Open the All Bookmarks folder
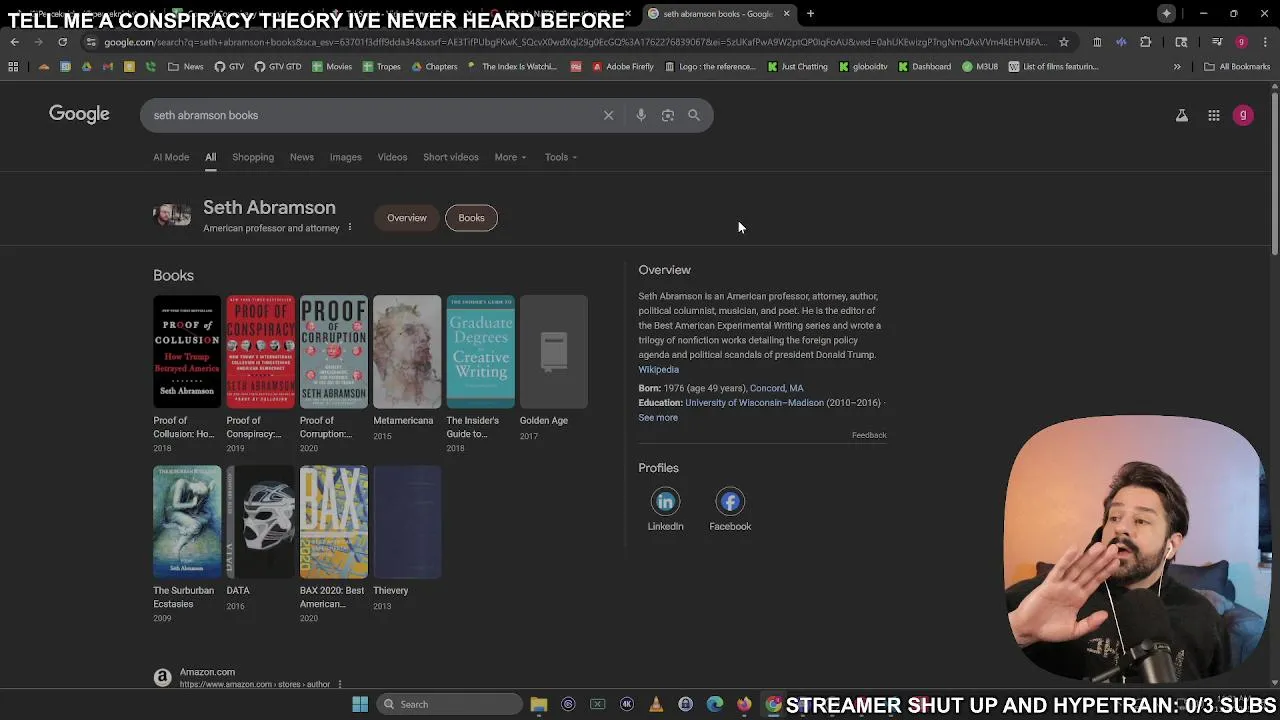 tap(1237, 67)
